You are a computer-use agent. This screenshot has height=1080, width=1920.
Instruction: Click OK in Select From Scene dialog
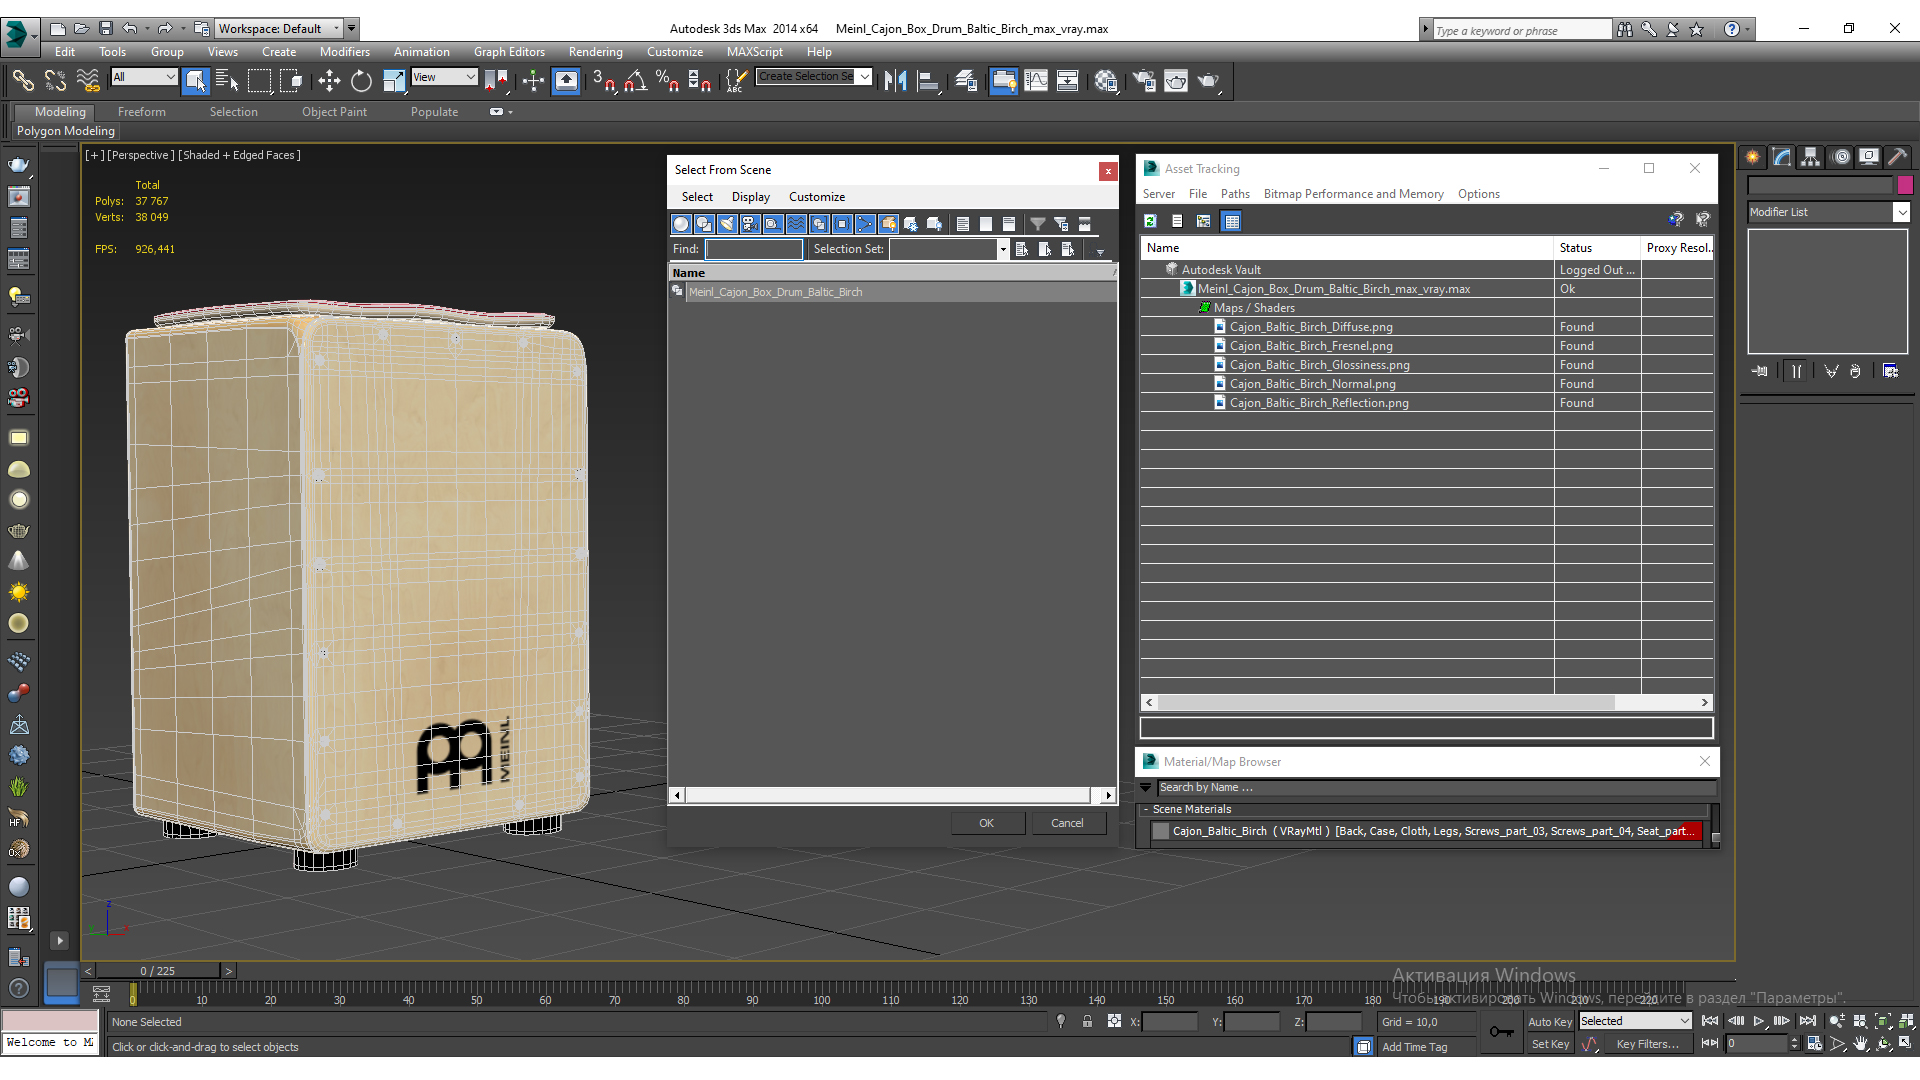click(x=986, y=823)
